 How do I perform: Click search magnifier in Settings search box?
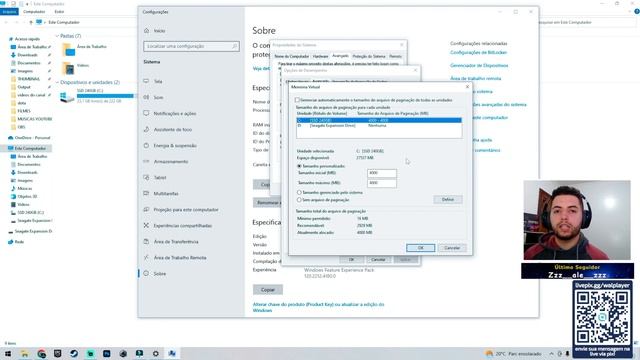235,46
